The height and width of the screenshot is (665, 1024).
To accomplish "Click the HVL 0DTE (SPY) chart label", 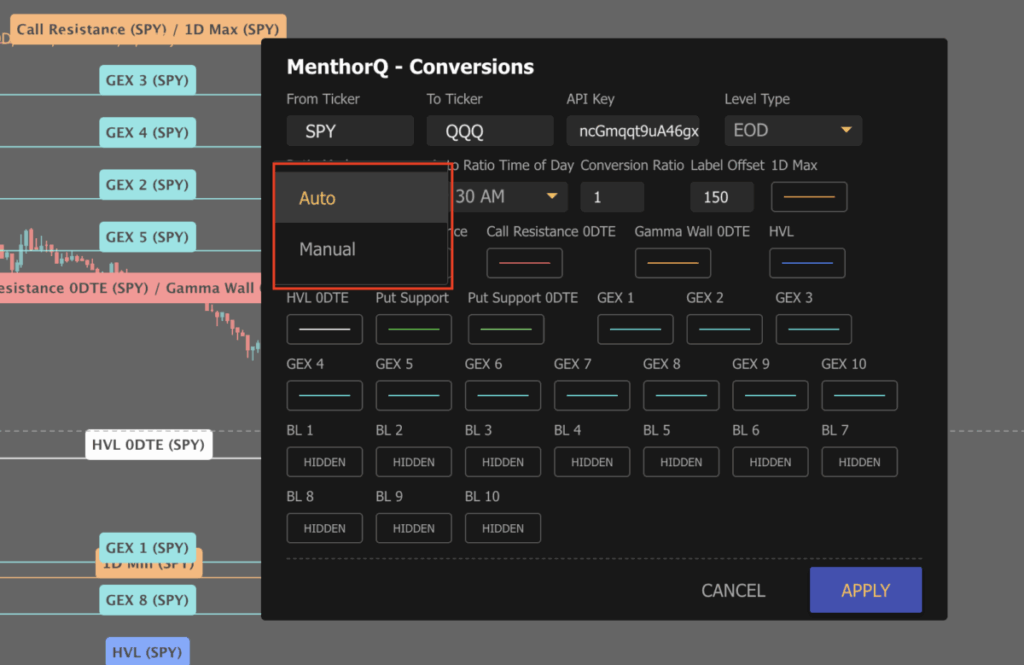I will (x=148, y=445).
